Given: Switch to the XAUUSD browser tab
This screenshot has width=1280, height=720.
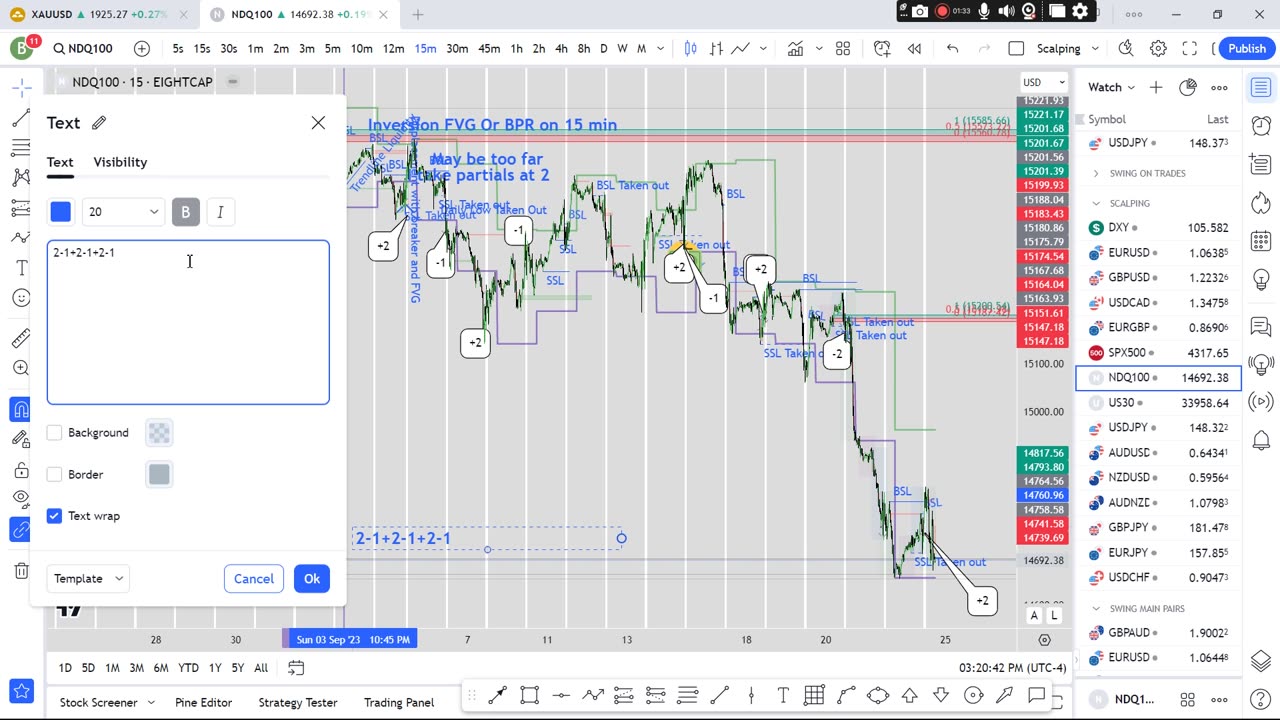Looking at the screenshot, I should 98,14.
